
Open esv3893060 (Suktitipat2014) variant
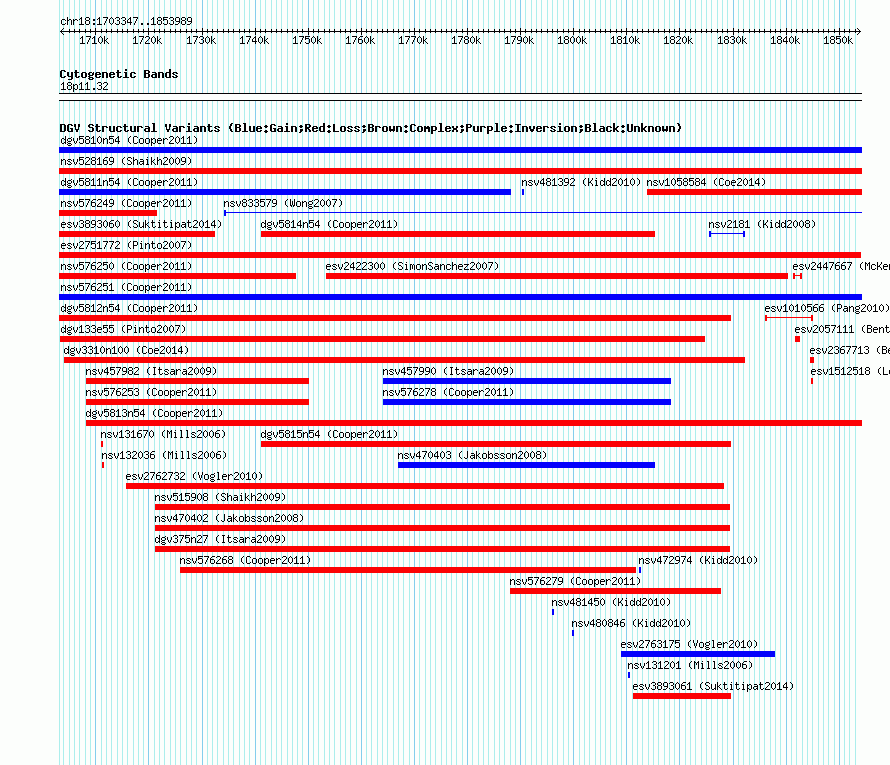[141, 224]
